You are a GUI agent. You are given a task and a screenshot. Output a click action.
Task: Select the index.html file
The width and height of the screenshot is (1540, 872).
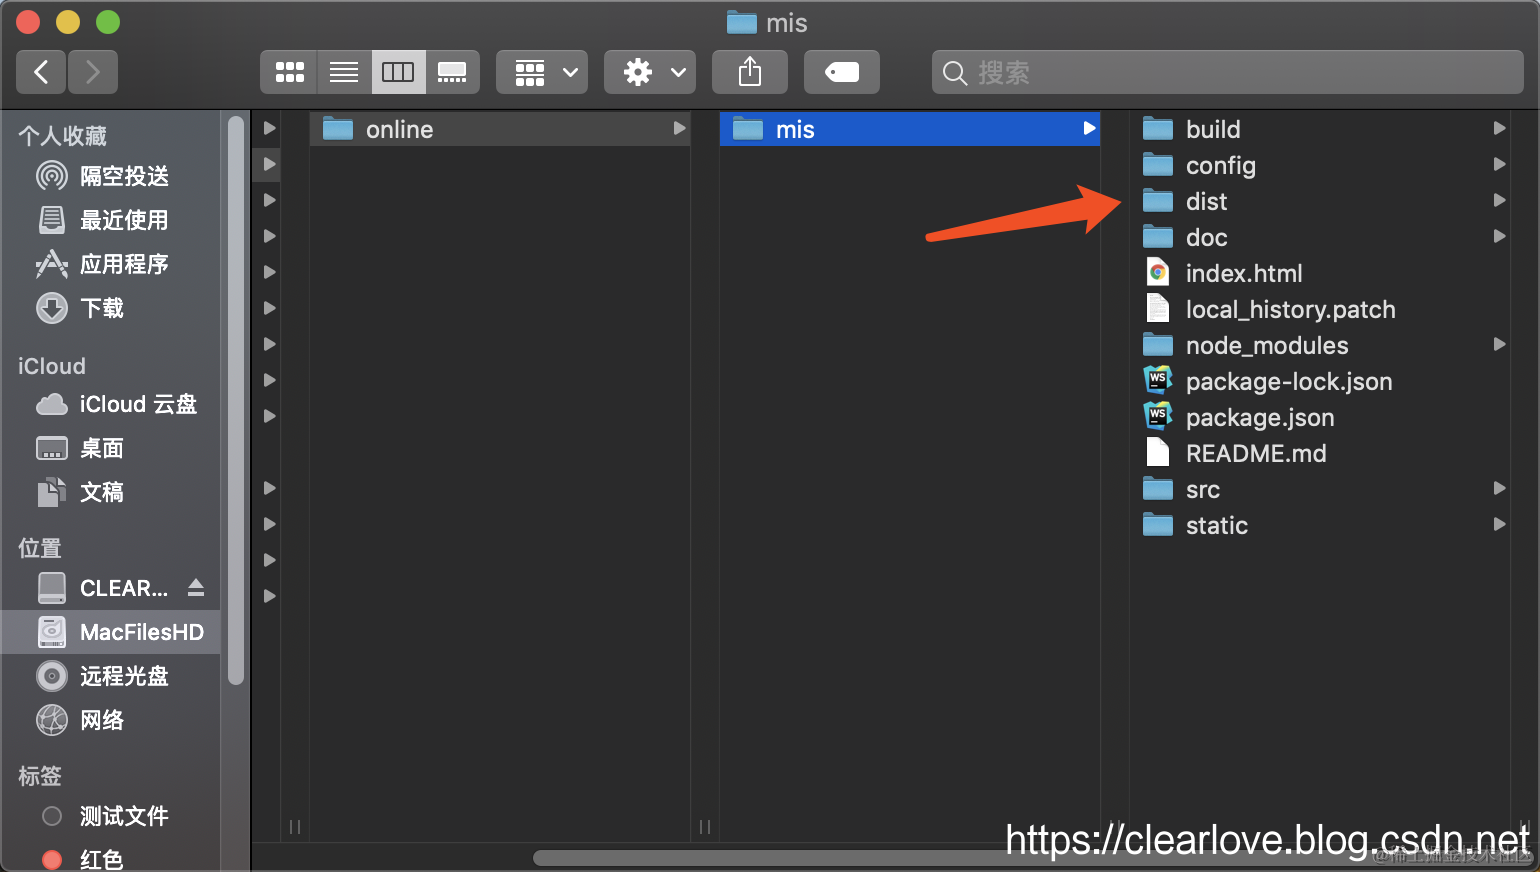click(1320, 273)
